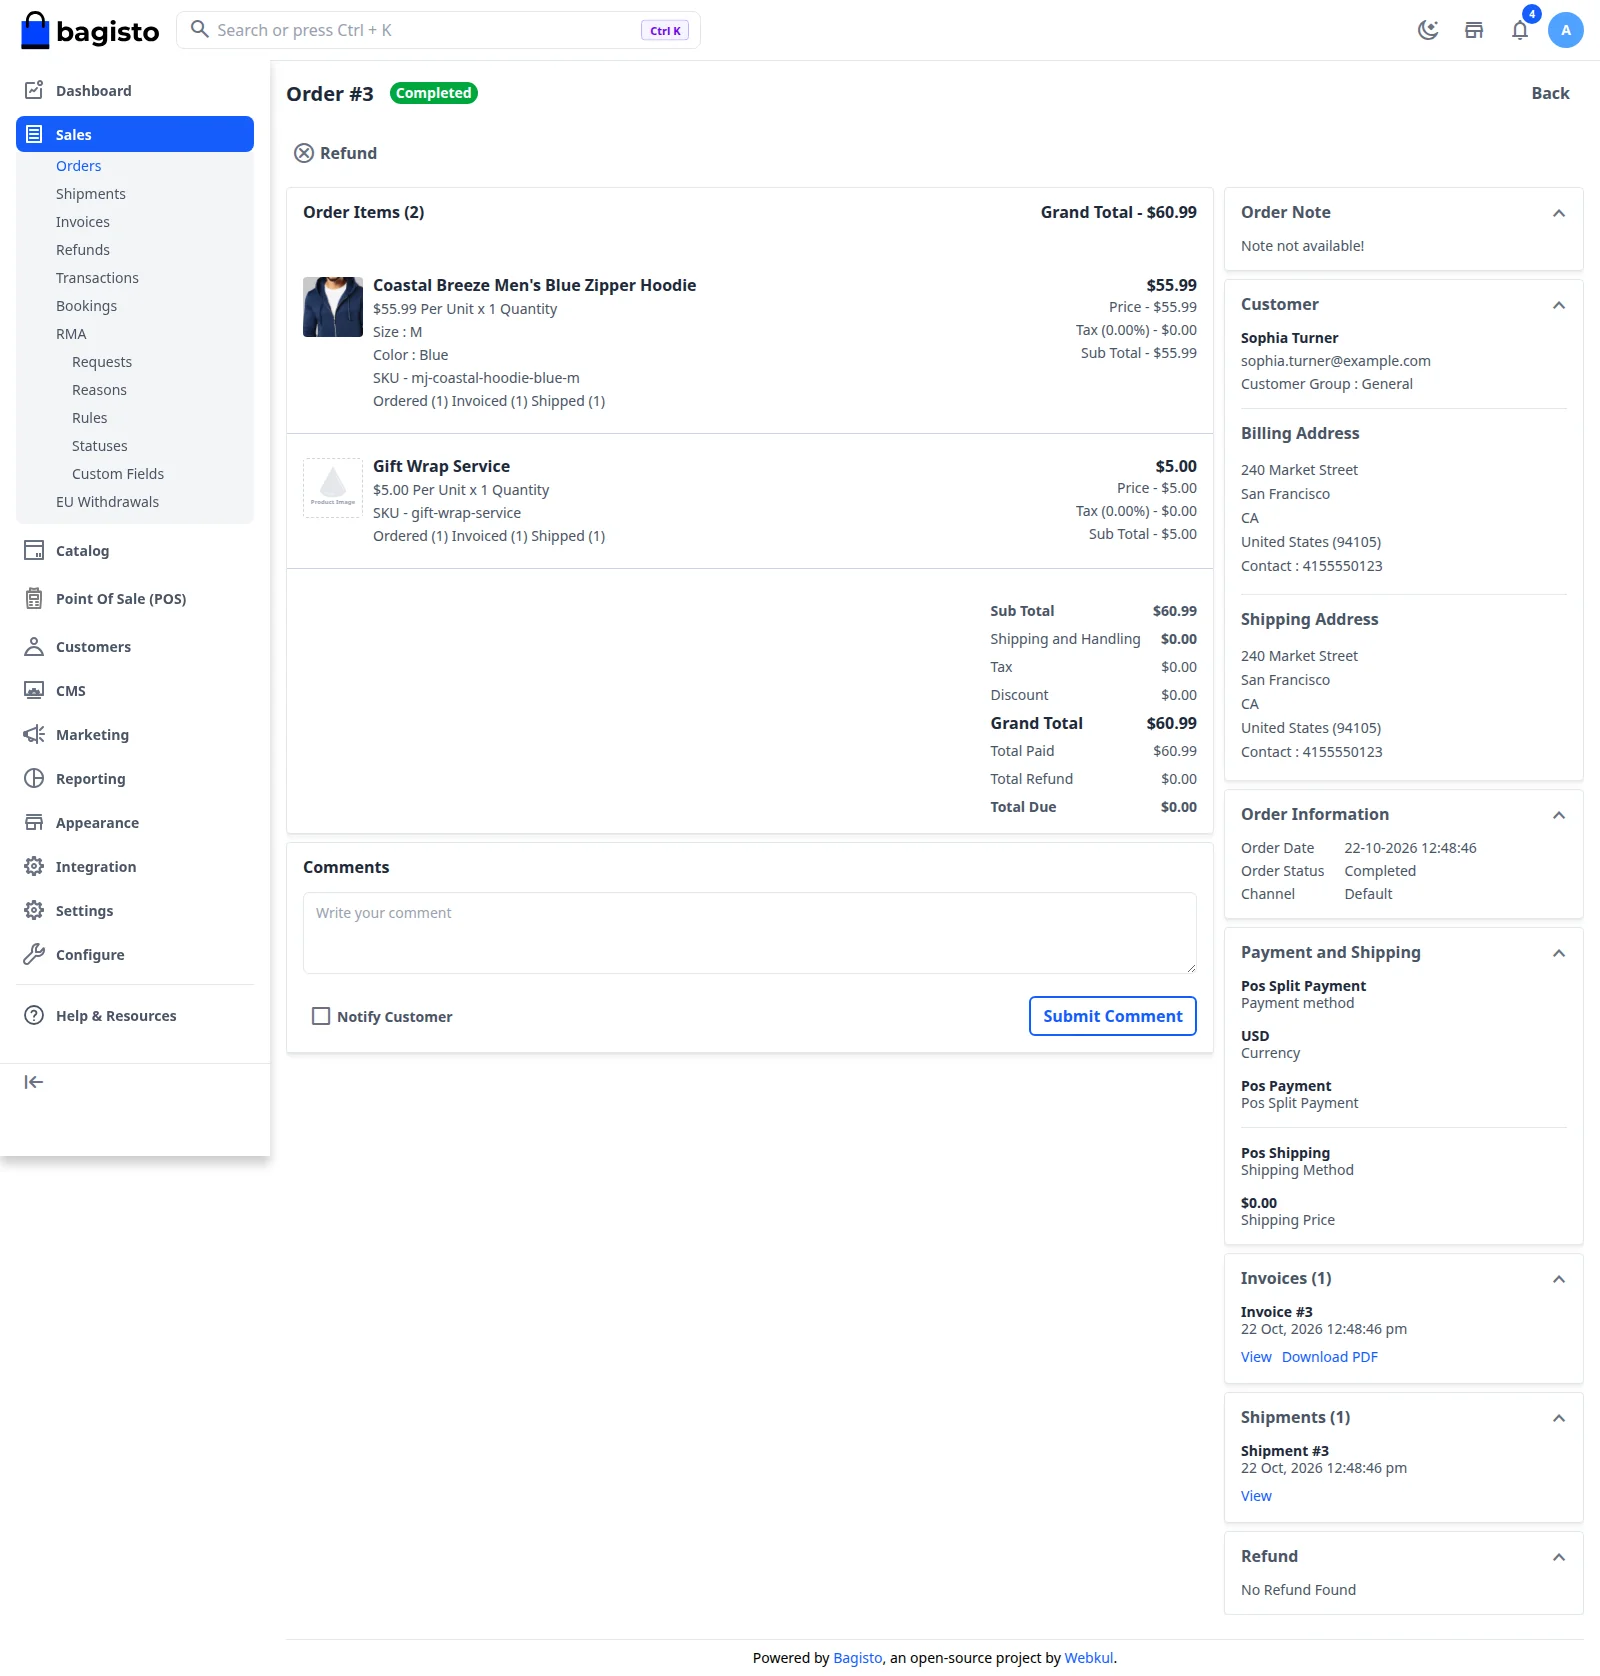This screenshot has width=1600, height=1676.
Task: Collapse the Payment and Shipping panel
Action: coord(1558,953)
